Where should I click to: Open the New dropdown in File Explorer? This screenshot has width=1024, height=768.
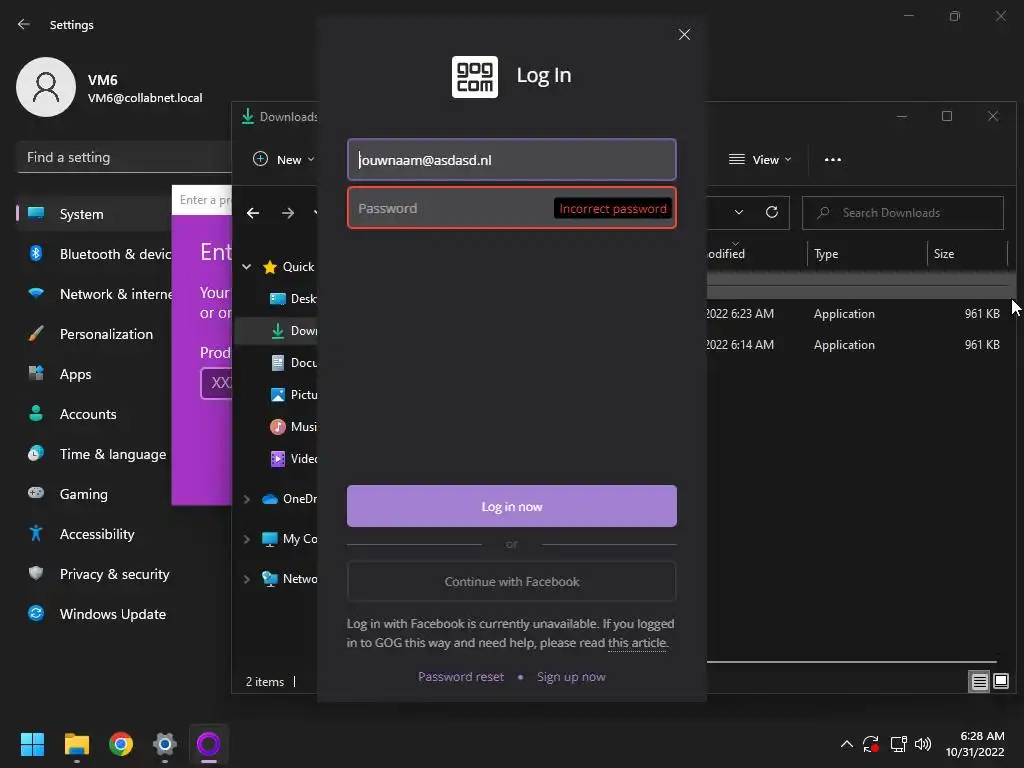(283, 159)
